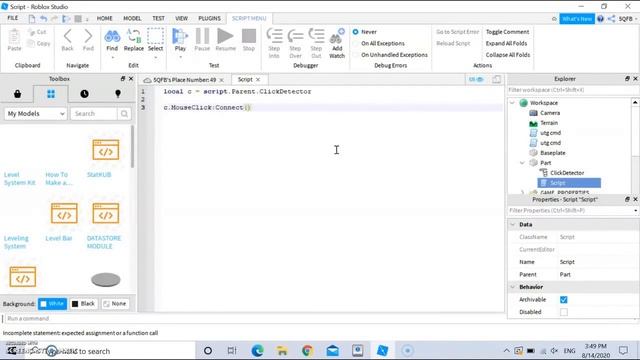Open Toolbox Recent clock tab
Viewport: 640px width, 360px height.
[84, 94]
